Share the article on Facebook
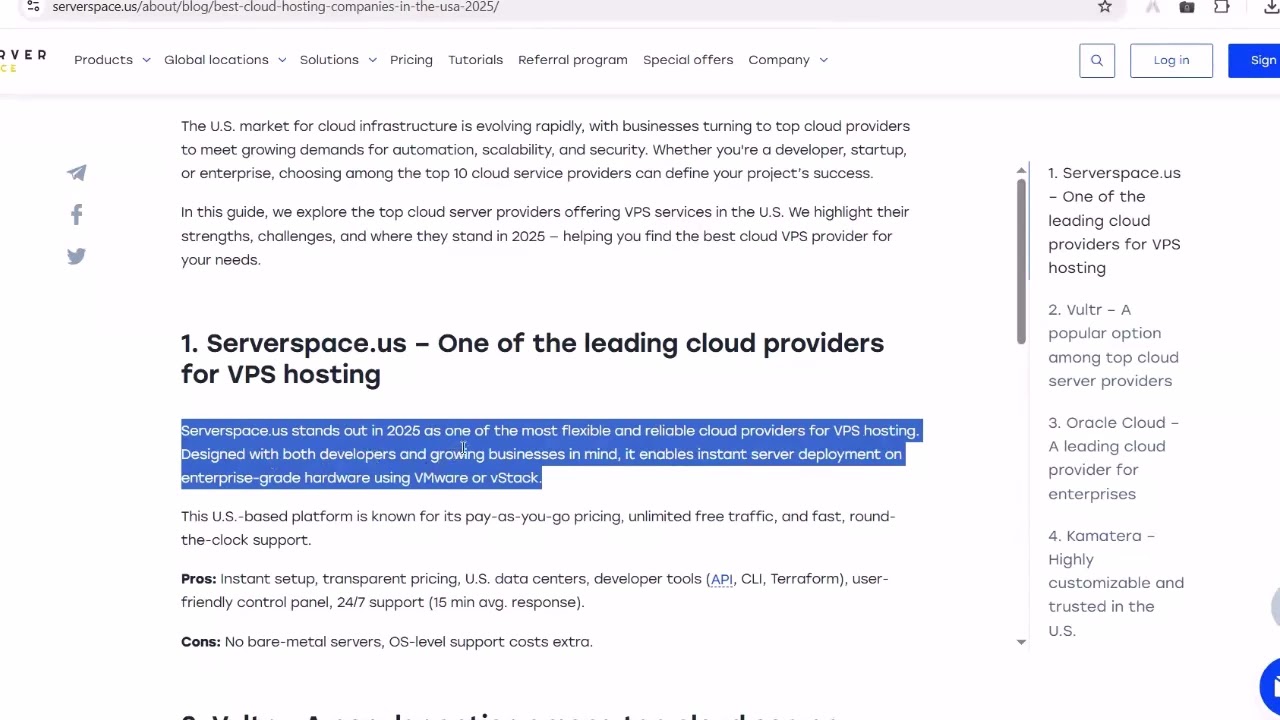This screenshot has width=1280, height=720. pos(77,214)
